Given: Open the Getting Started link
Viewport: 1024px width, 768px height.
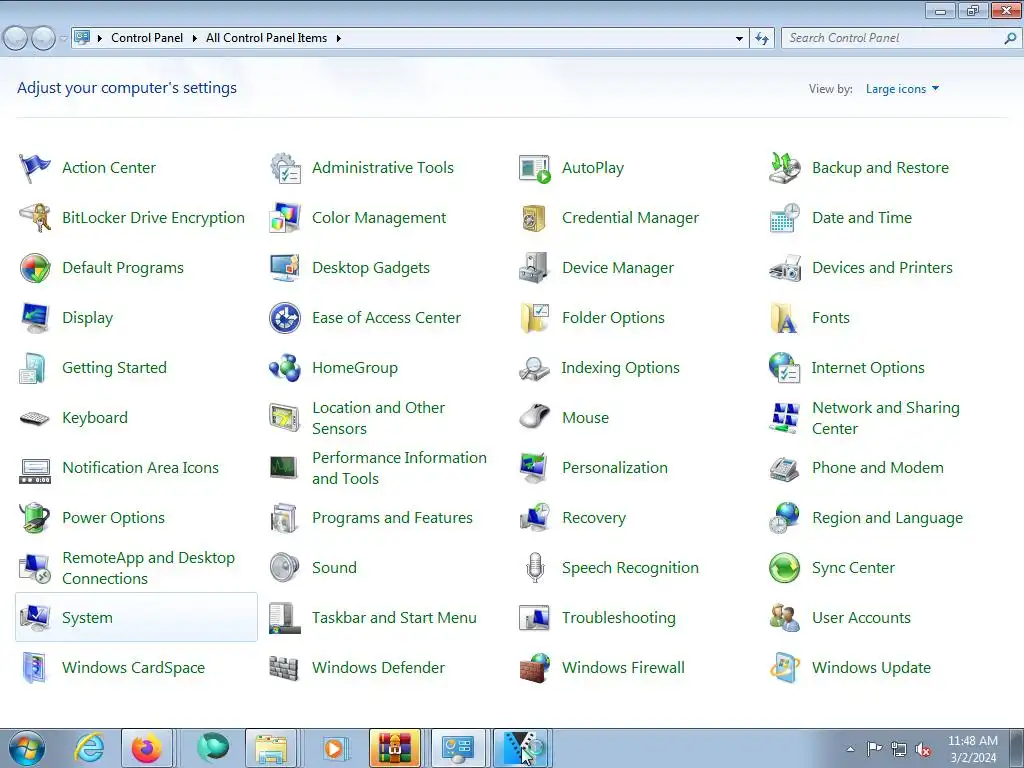Looking at the screenshot, I should click(x=114, y=368).
